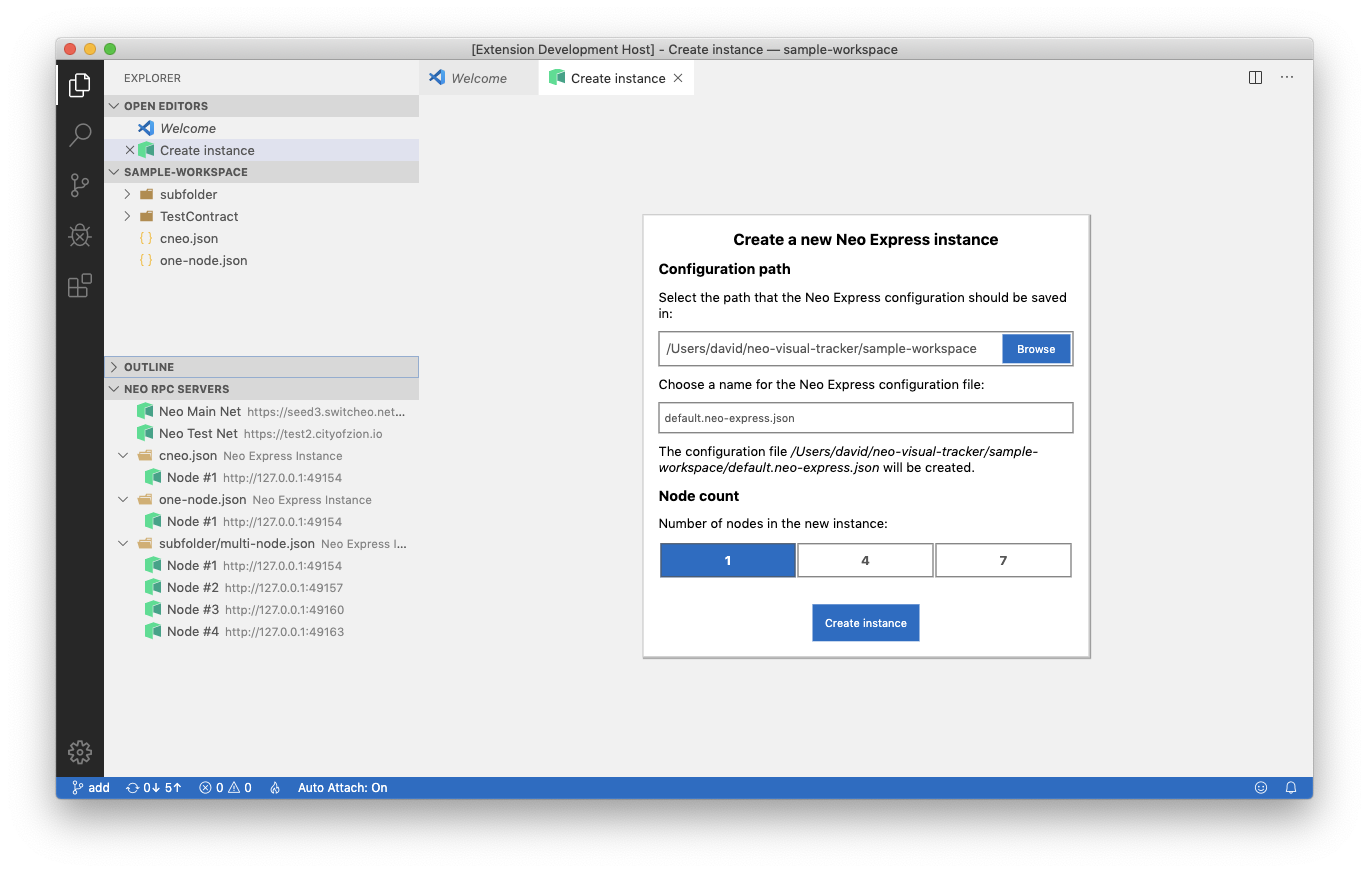Click the sync changes status item
This screenshot has height=873, width=1369.
(153, 788)
